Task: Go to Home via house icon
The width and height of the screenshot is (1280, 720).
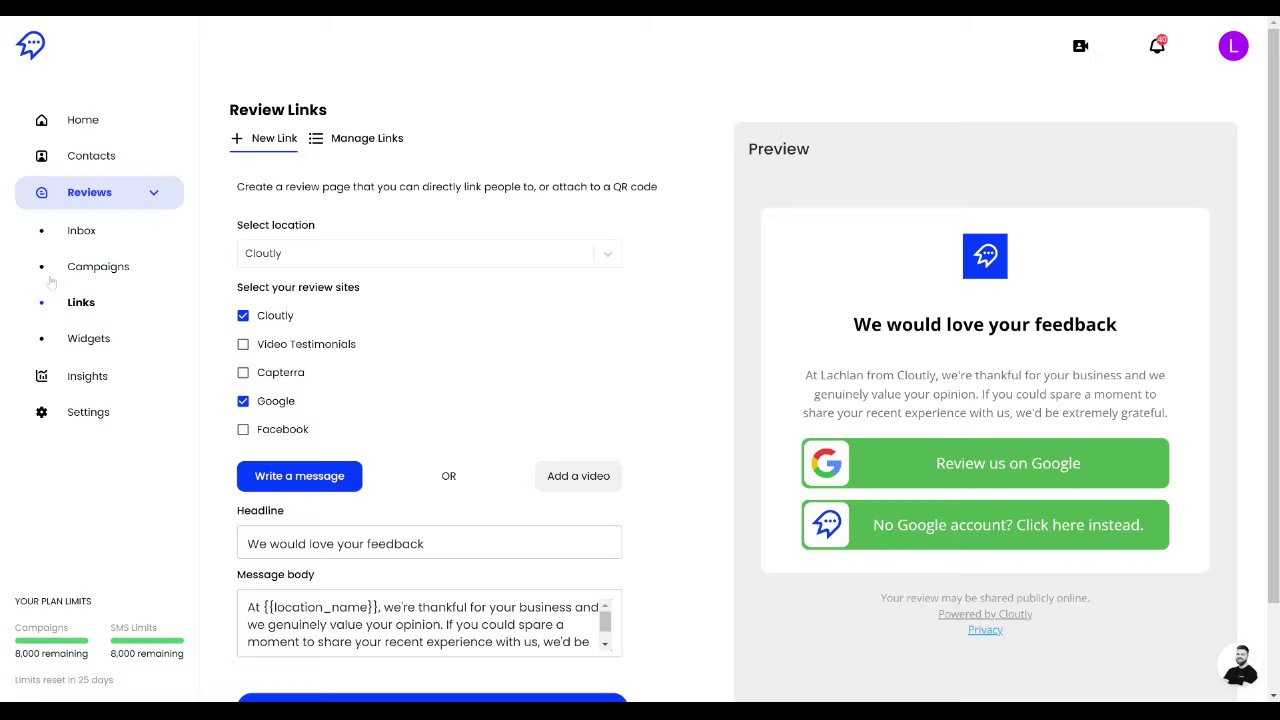Action: [x=42, y=120]
